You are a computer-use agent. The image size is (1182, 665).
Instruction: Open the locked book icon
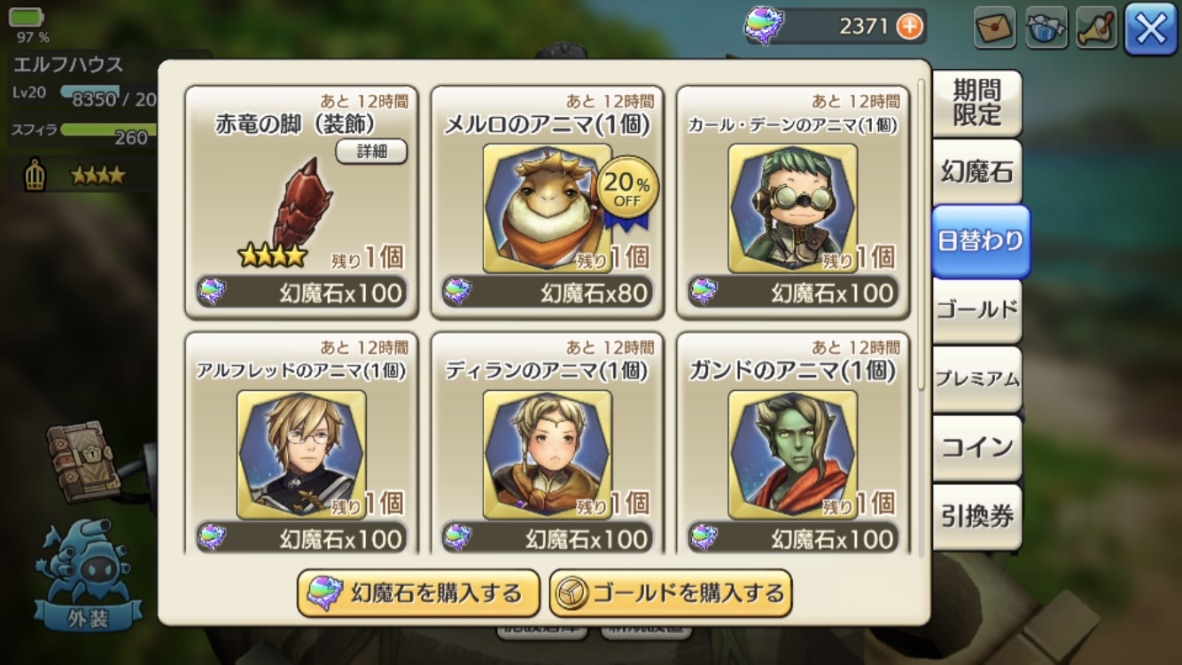click(83, 461)
